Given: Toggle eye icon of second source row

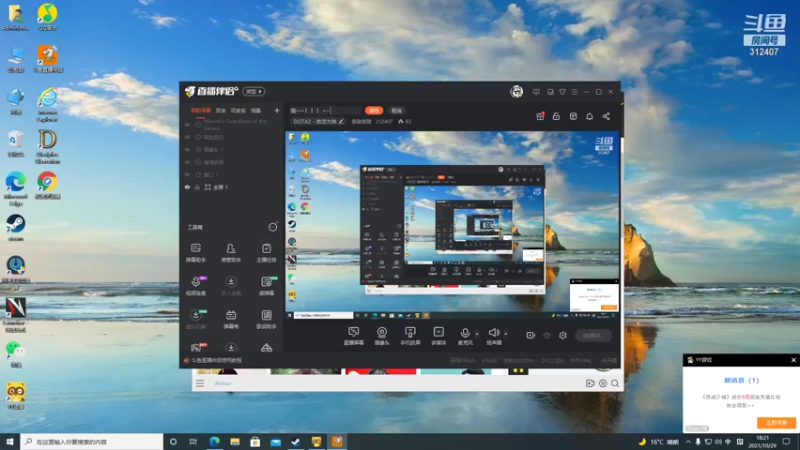Looking at the screenshot, I should 187,137.
